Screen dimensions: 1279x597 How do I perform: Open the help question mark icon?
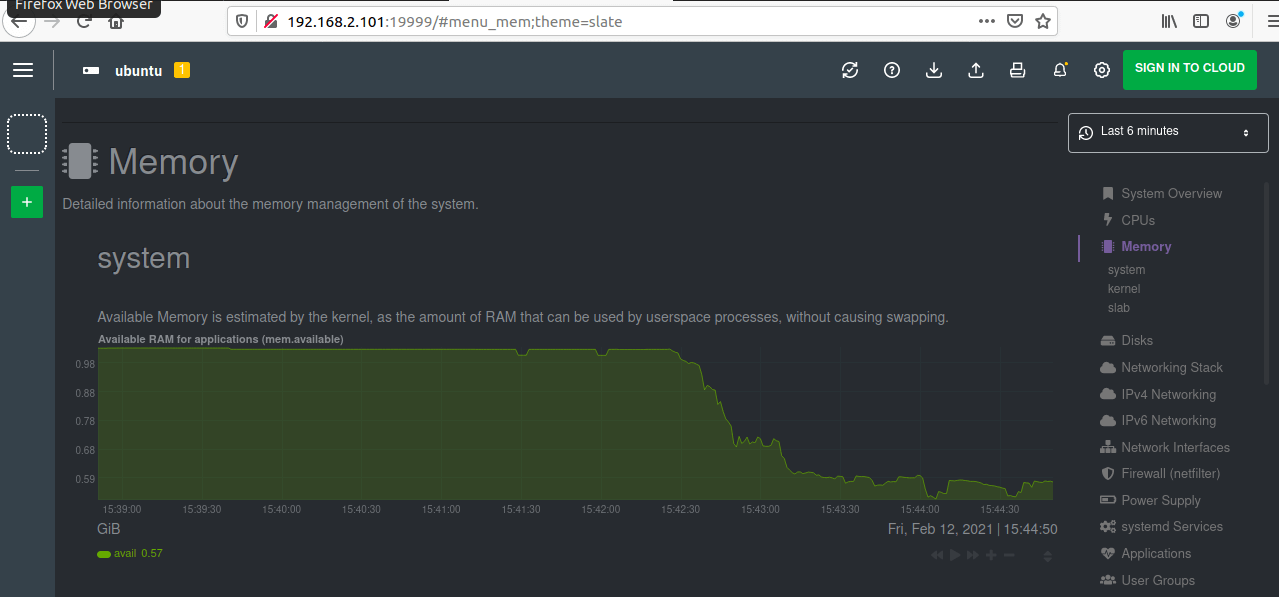click(x=892, y=70)
